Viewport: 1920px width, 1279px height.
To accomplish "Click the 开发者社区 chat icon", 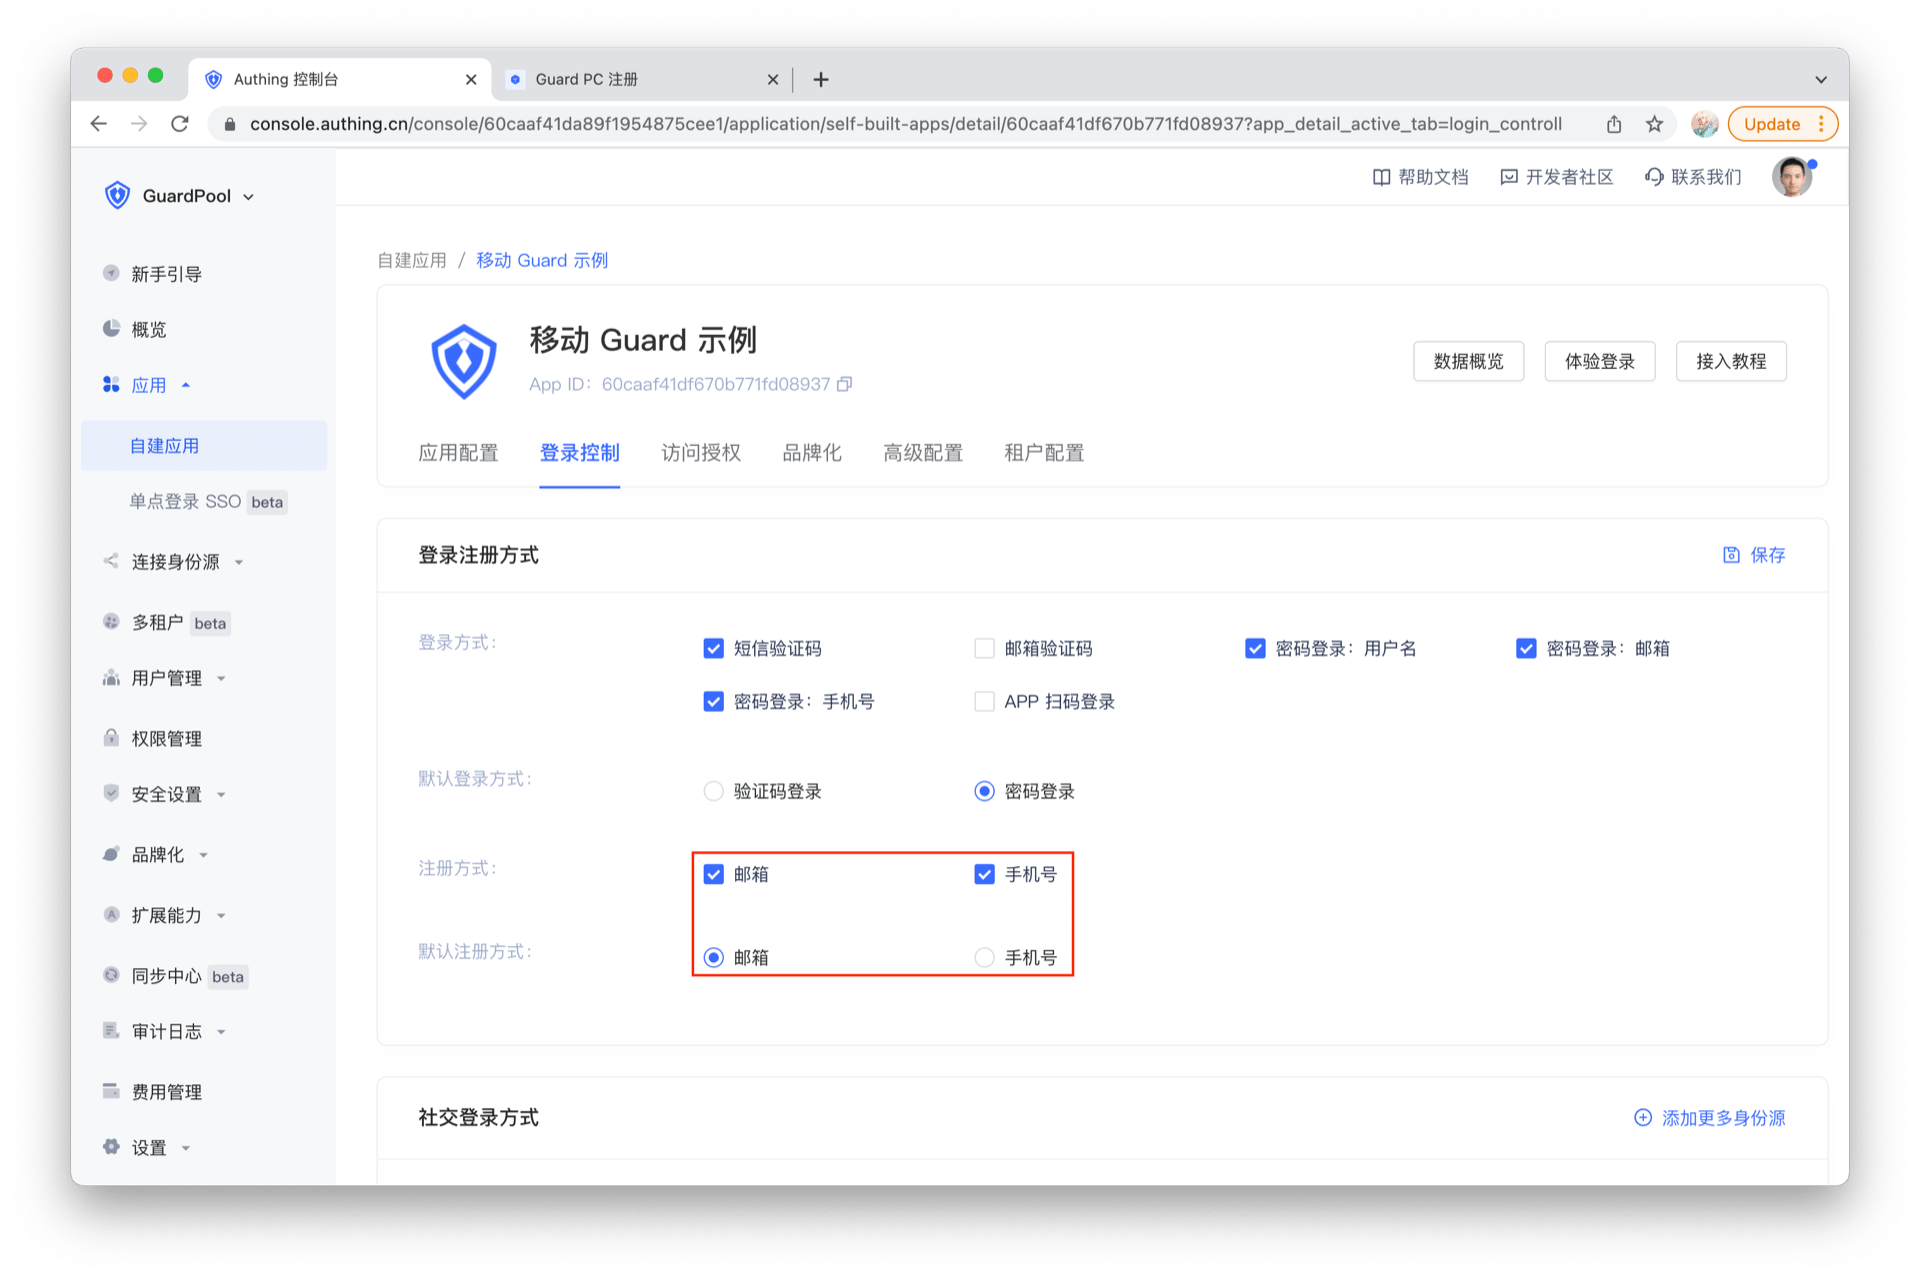I will tap(1508, 177).
